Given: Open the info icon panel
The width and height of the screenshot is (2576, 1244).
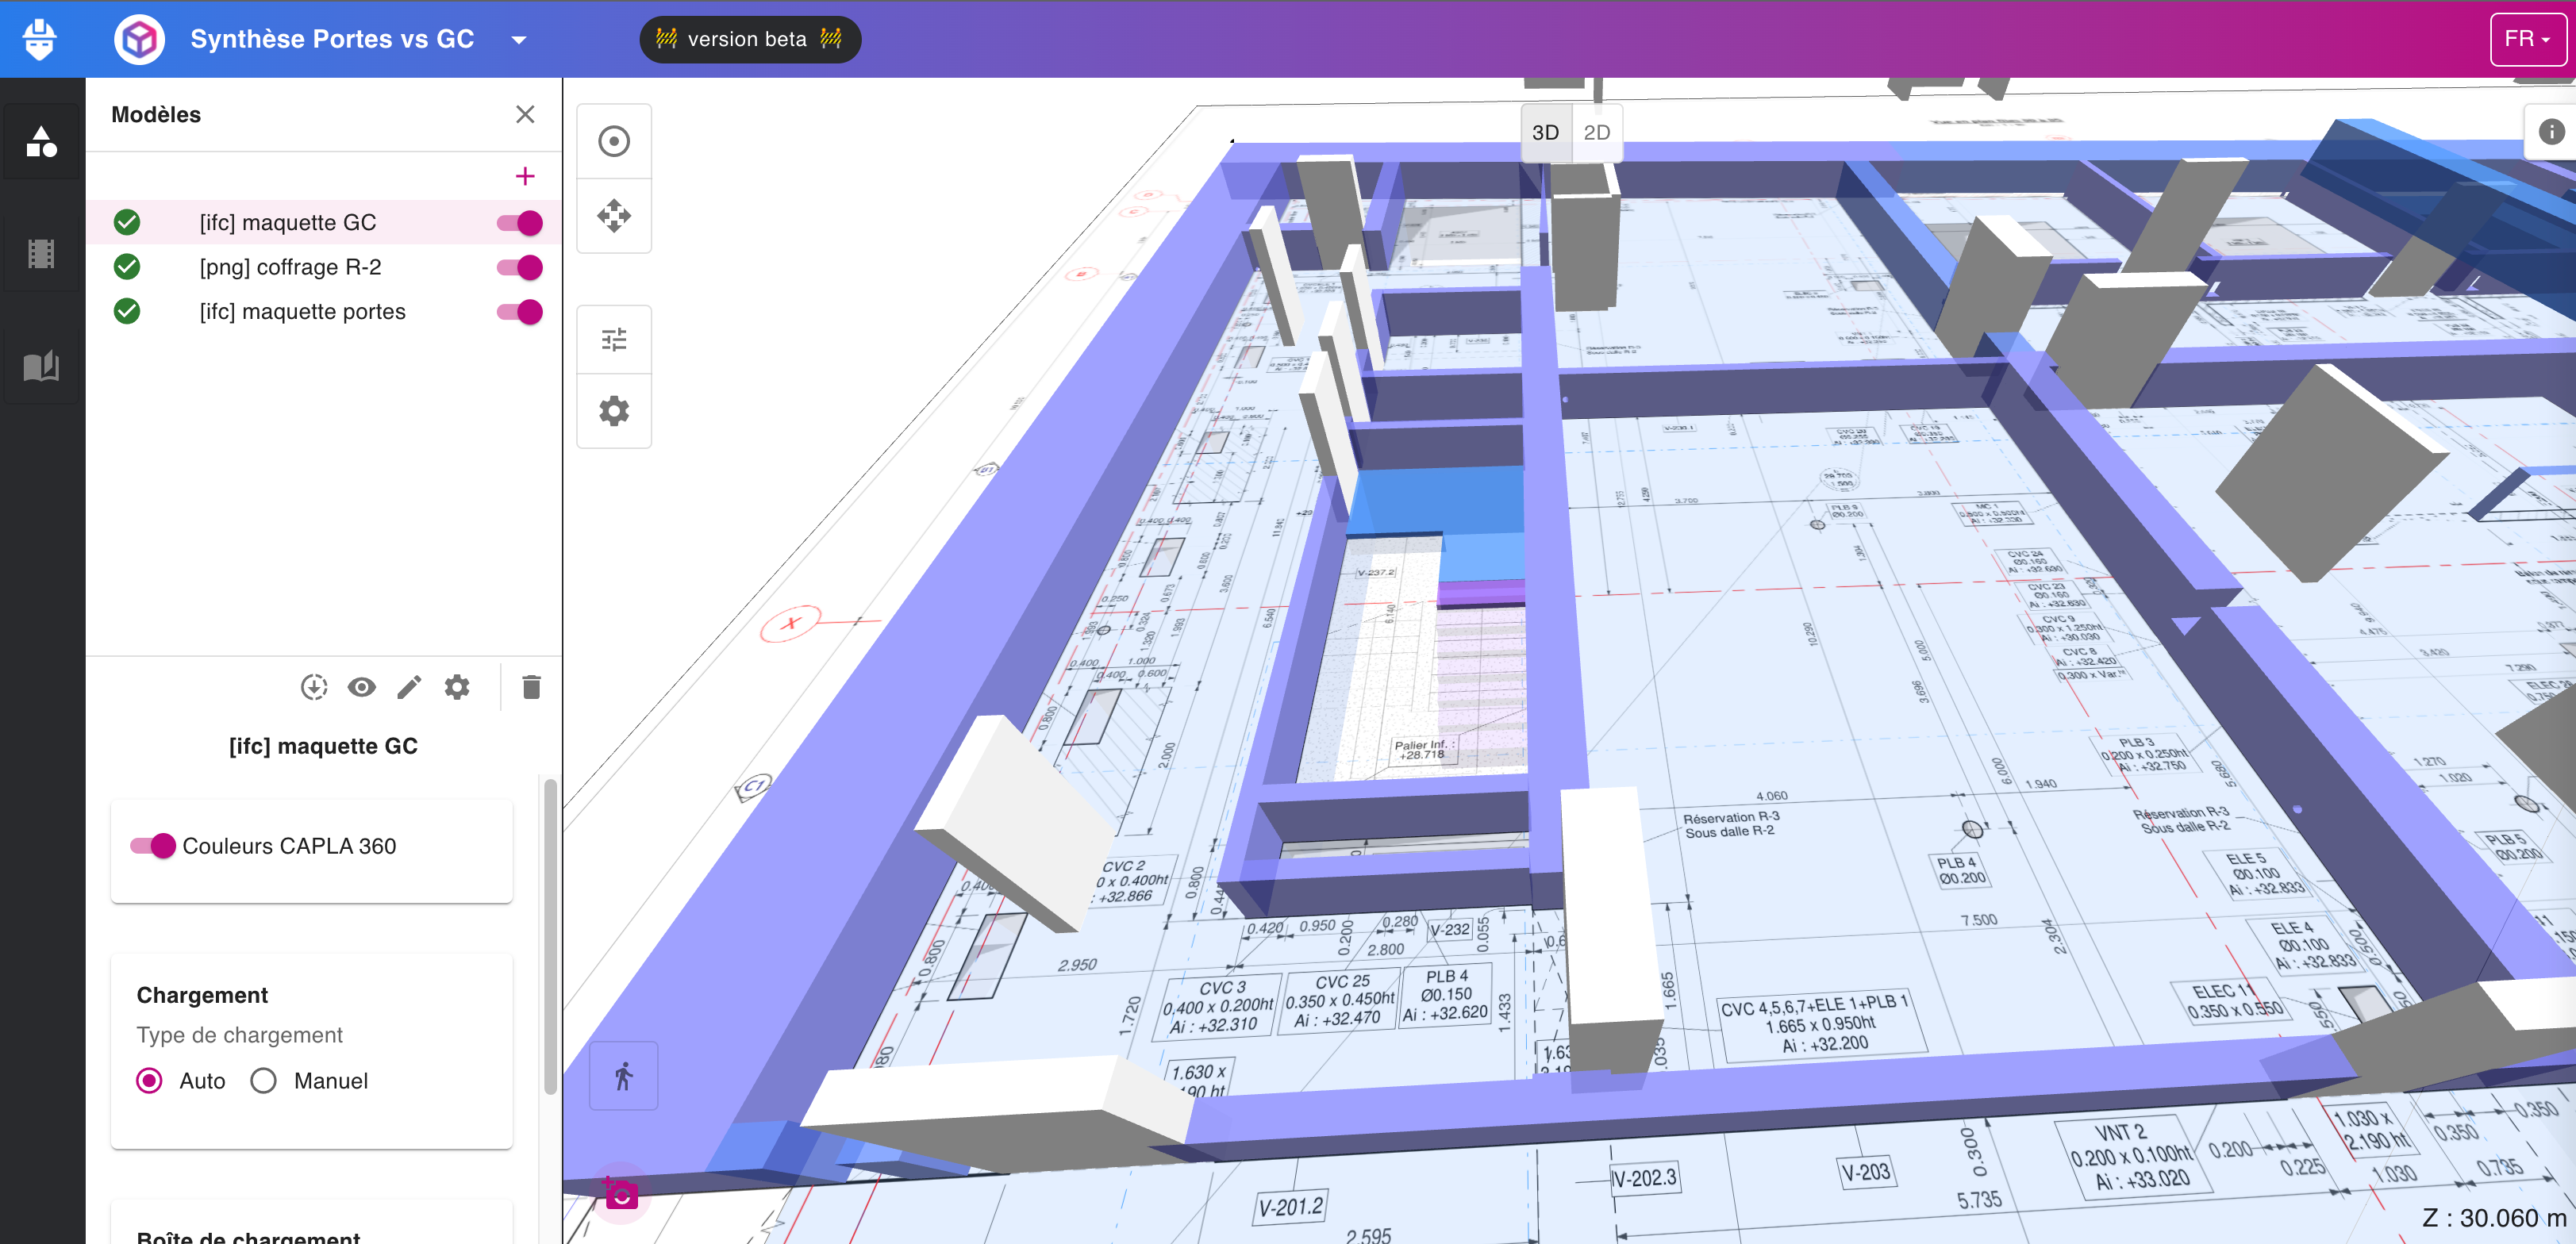Looking at the screenshot, I should (2551, 131).
